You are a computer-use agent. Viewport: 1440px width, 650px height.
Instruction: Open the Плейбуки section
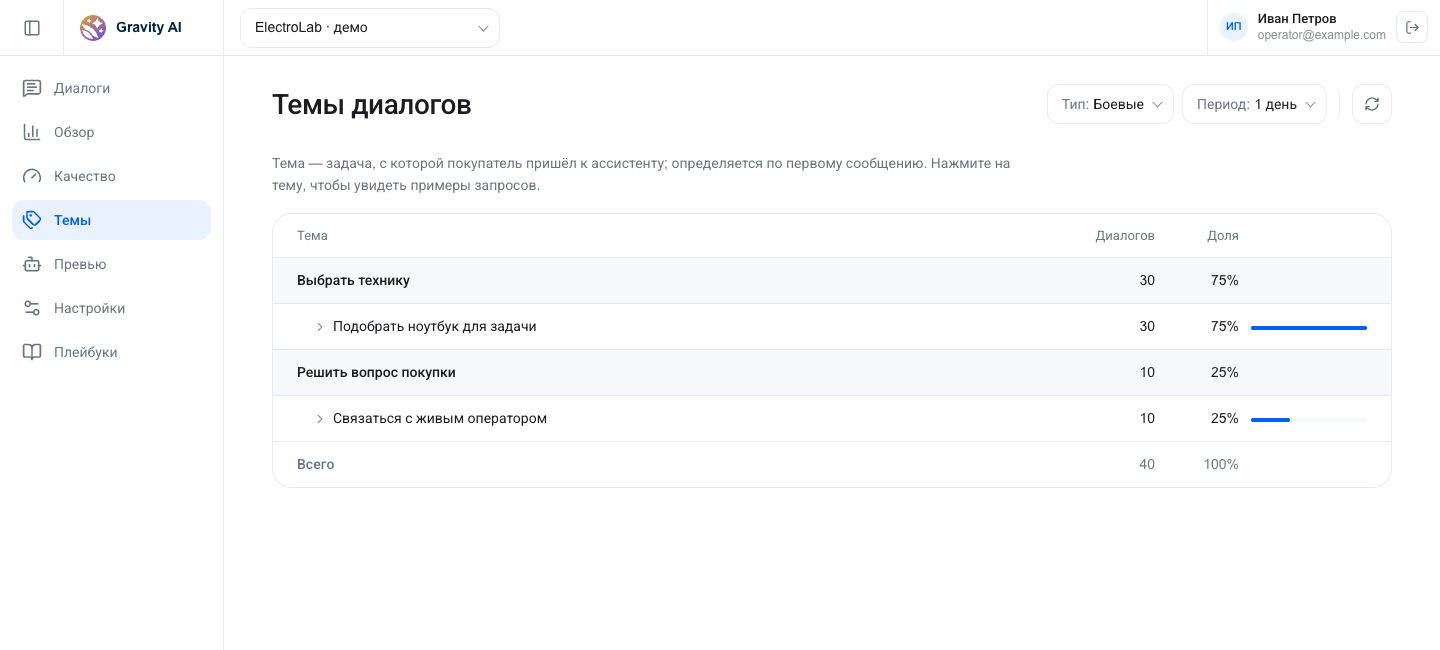[111, 352]
